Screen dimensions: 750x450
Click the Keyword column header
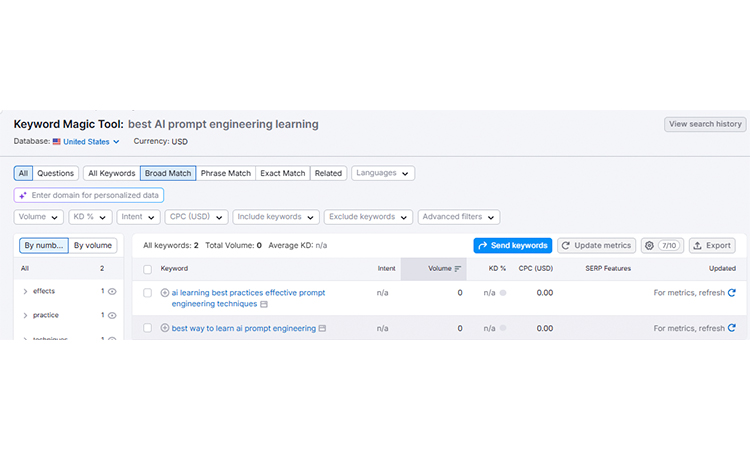coord(174,269)
